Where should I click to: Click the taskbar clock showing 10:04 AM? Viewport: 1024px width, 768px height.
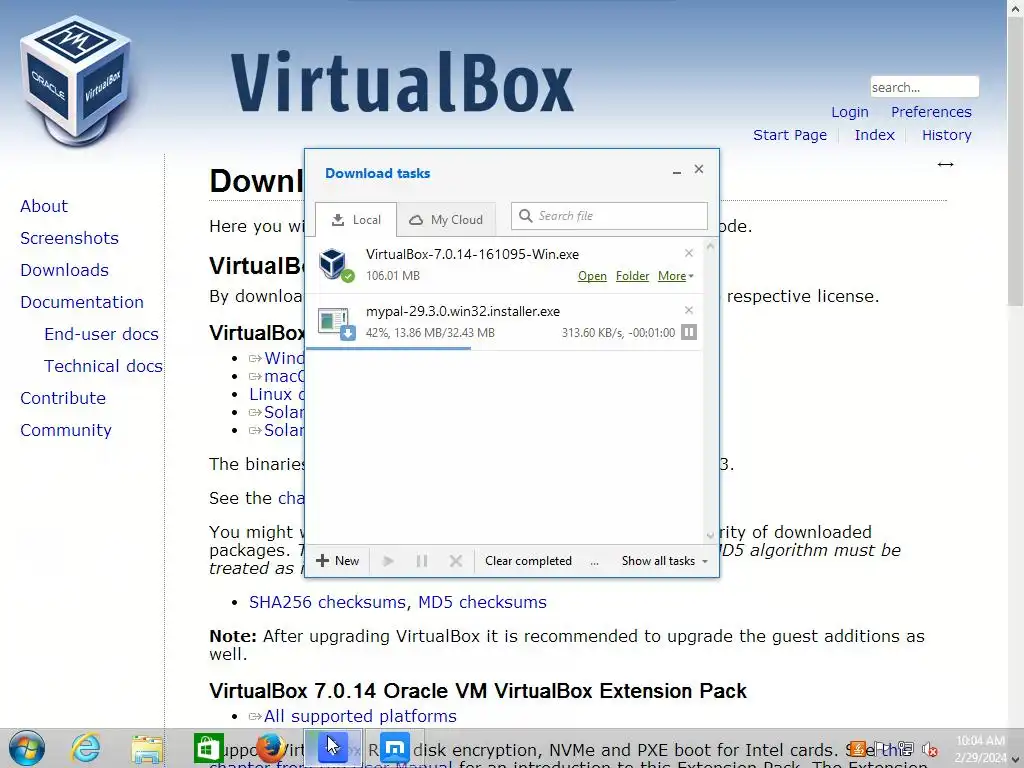pyautogui.click(x=980, y=749)
